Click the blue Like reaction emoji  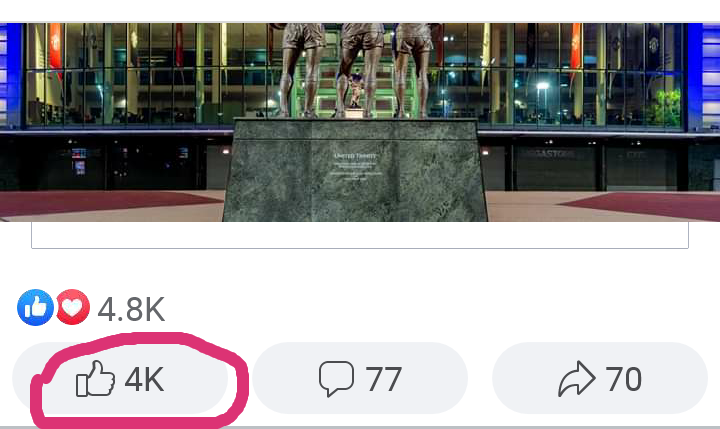click(35, 307)
